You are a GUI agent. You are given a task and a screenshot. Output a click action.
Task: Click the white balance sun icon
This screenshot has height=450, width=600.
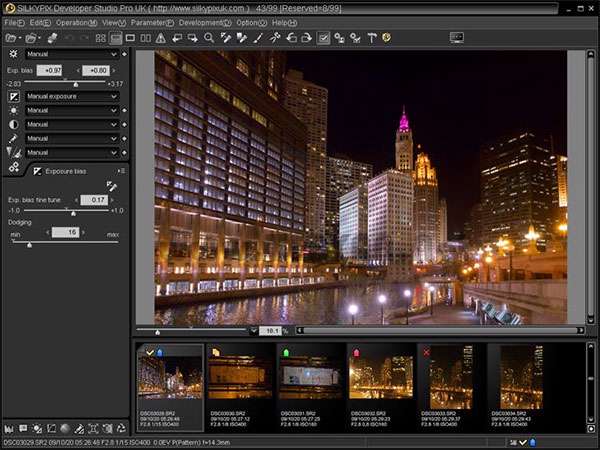coord(13,111)
